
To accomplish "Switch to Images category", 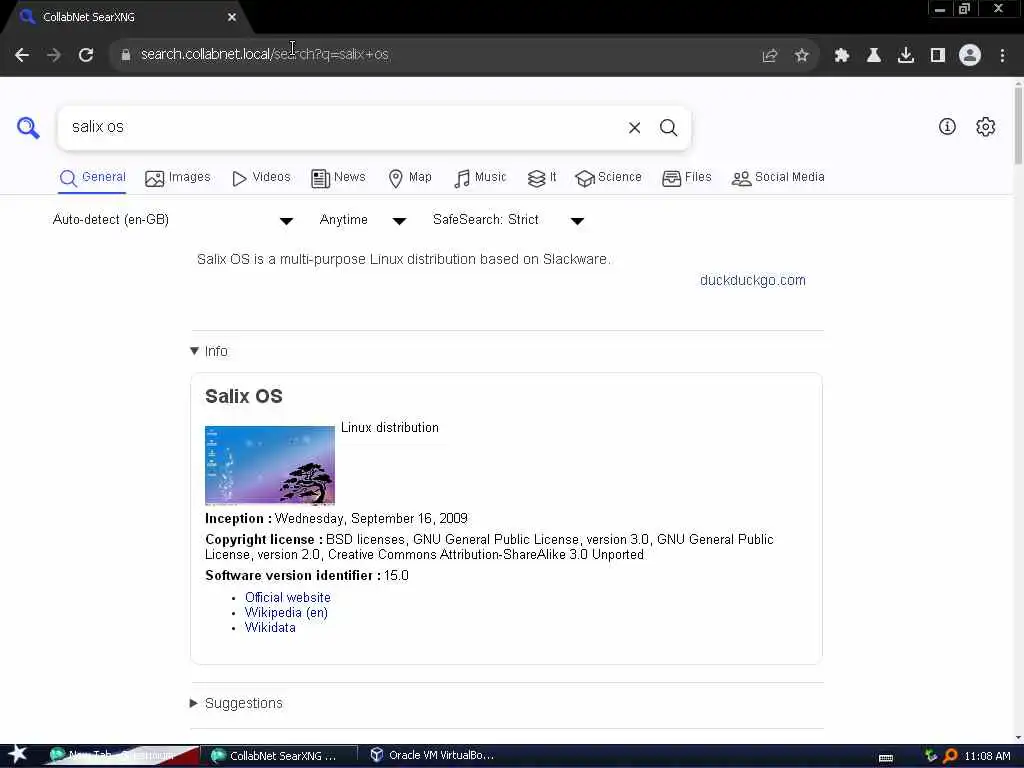I will (x=178, y=178).
